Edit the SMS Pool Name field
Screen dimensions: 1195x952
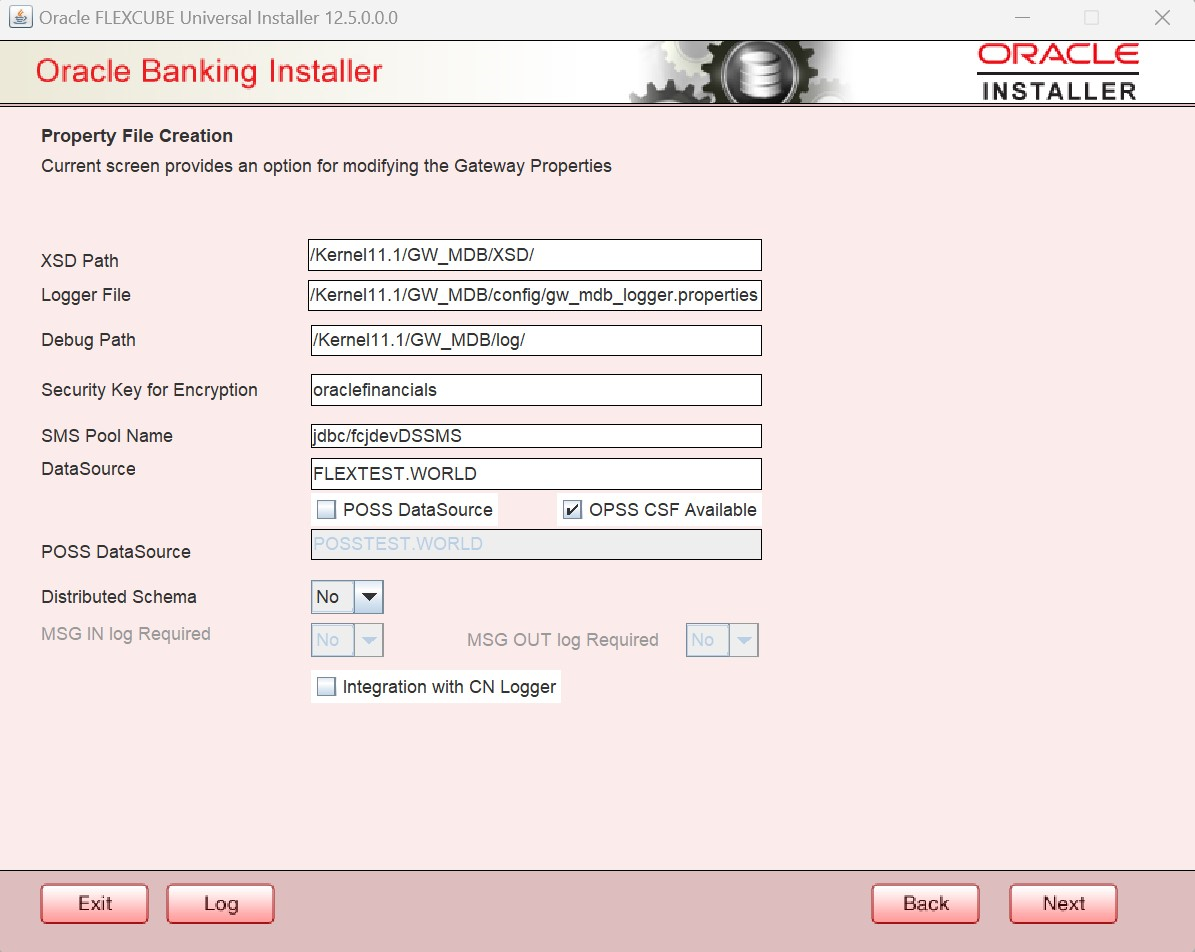pos(536,436)
